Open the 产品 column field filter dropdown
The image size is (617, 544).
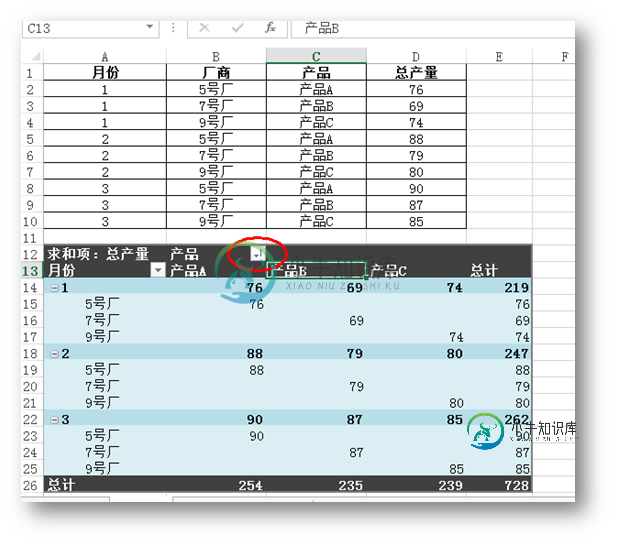click(258, 254)
